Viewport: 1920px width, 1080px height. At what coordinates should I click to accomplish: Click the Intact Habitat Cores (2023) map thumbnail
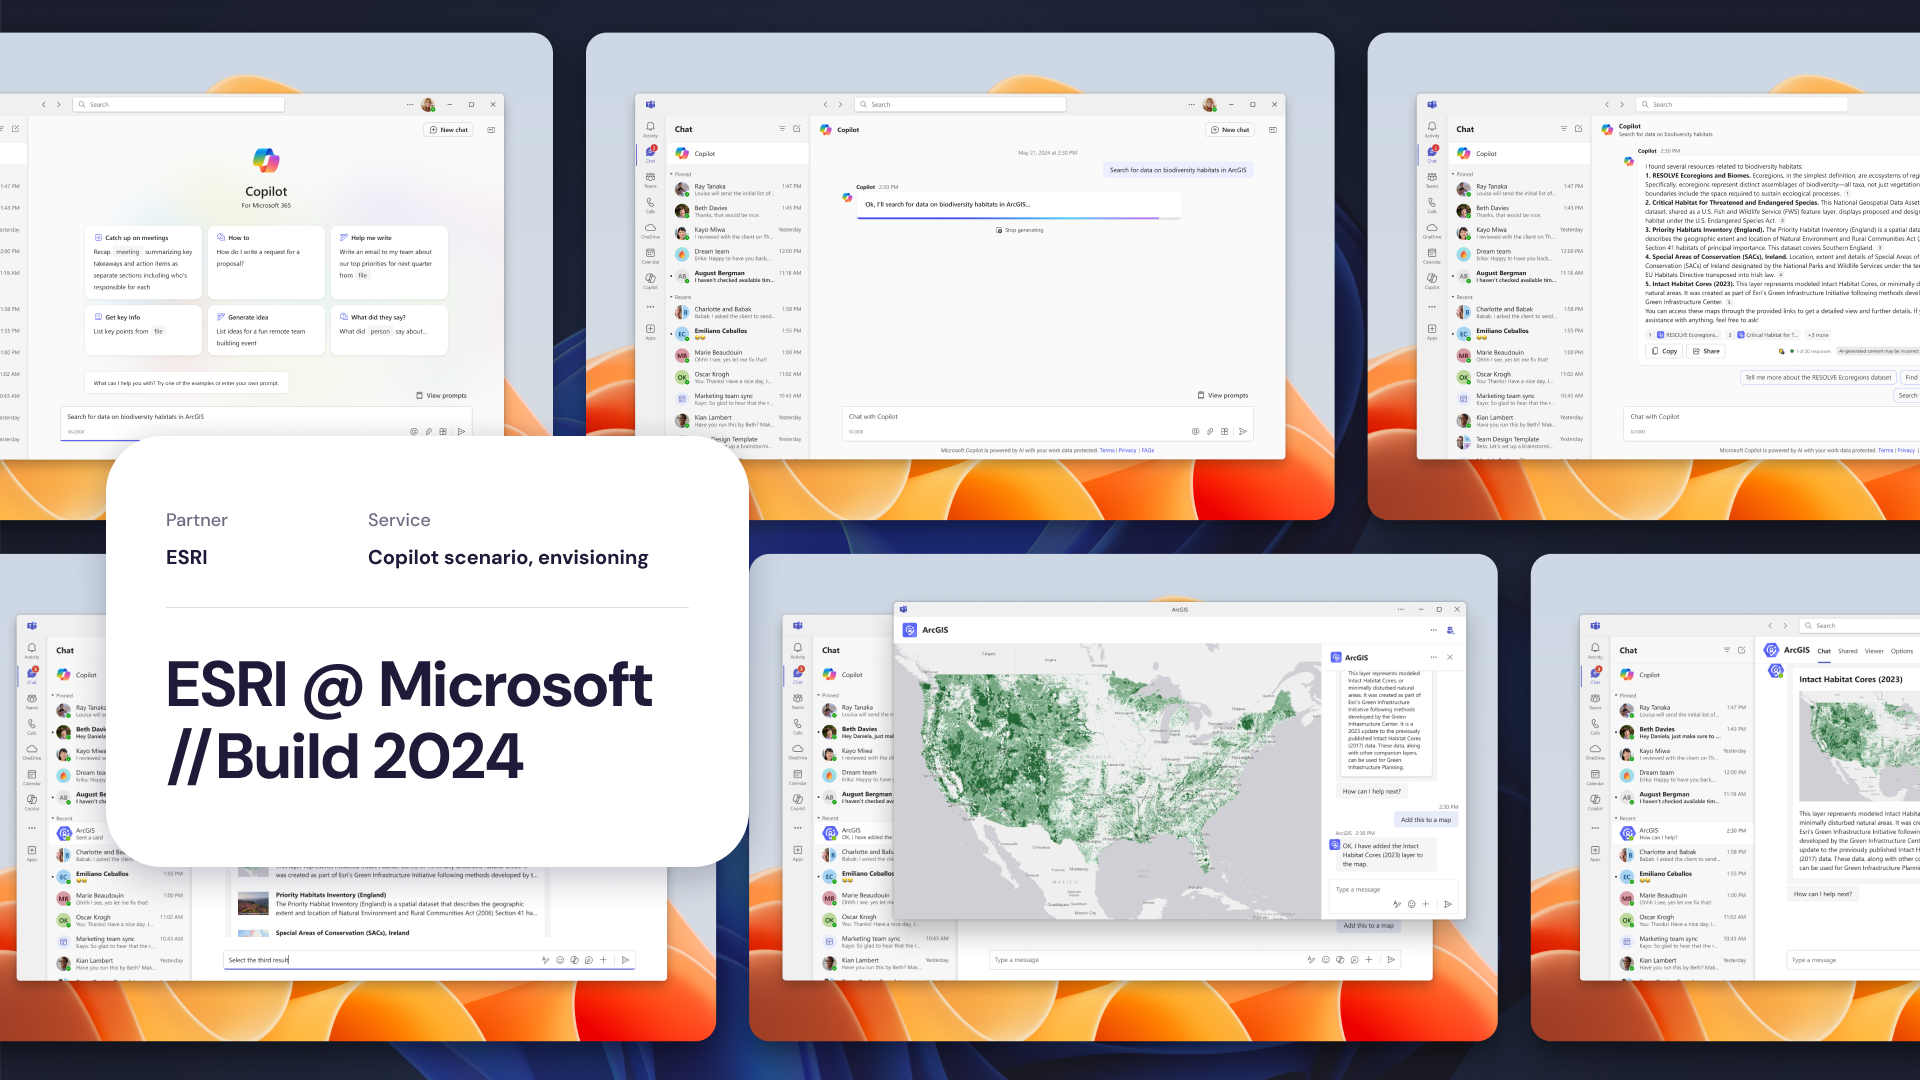[1858, 747]
